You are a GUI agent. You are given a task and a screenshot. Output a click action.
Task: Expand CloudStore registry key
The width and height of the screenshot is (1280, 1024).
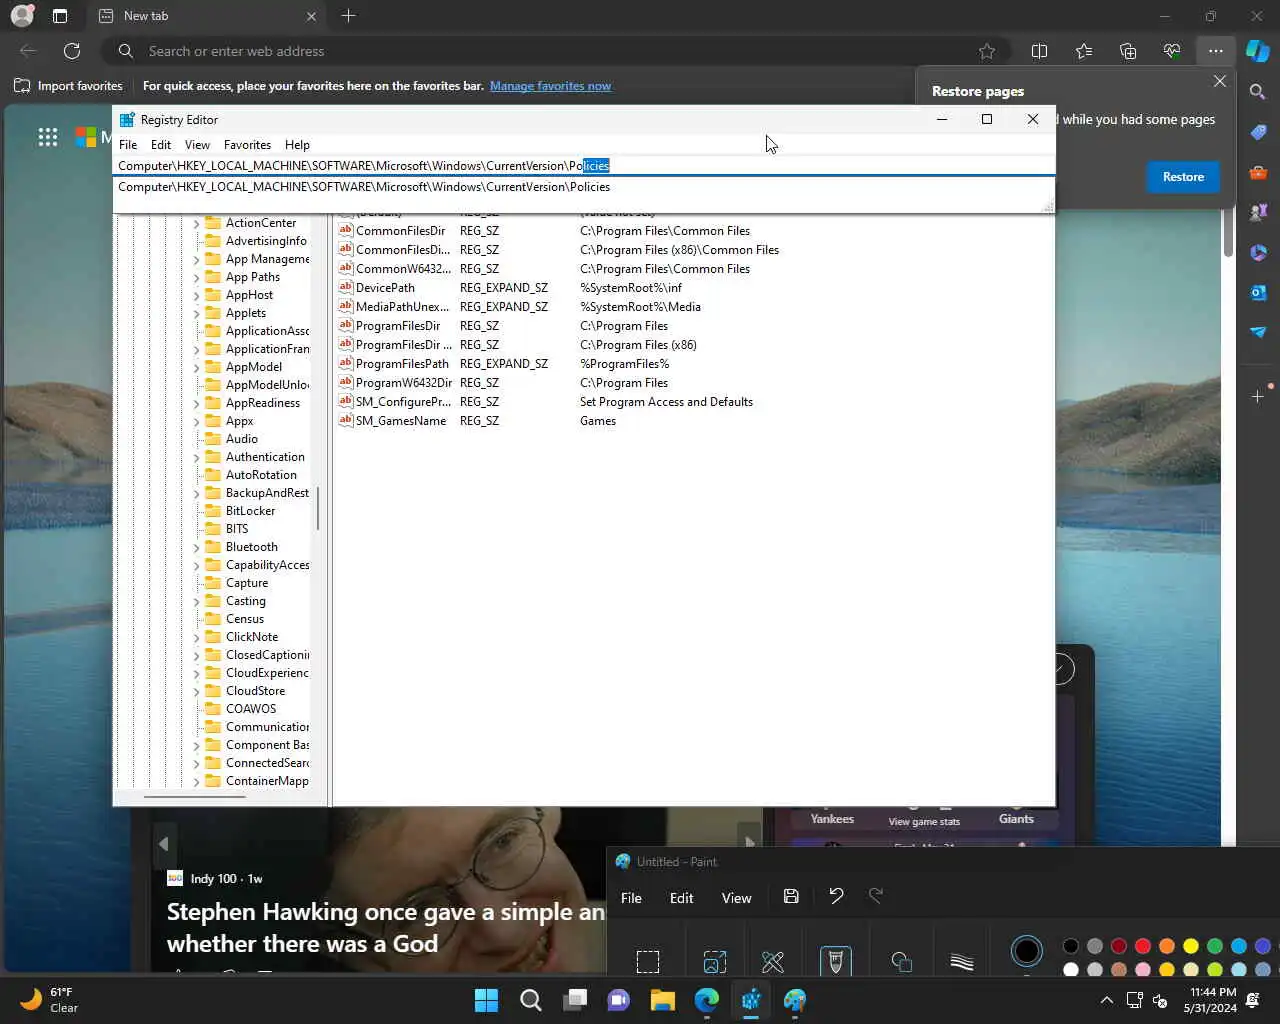point(196,692)
